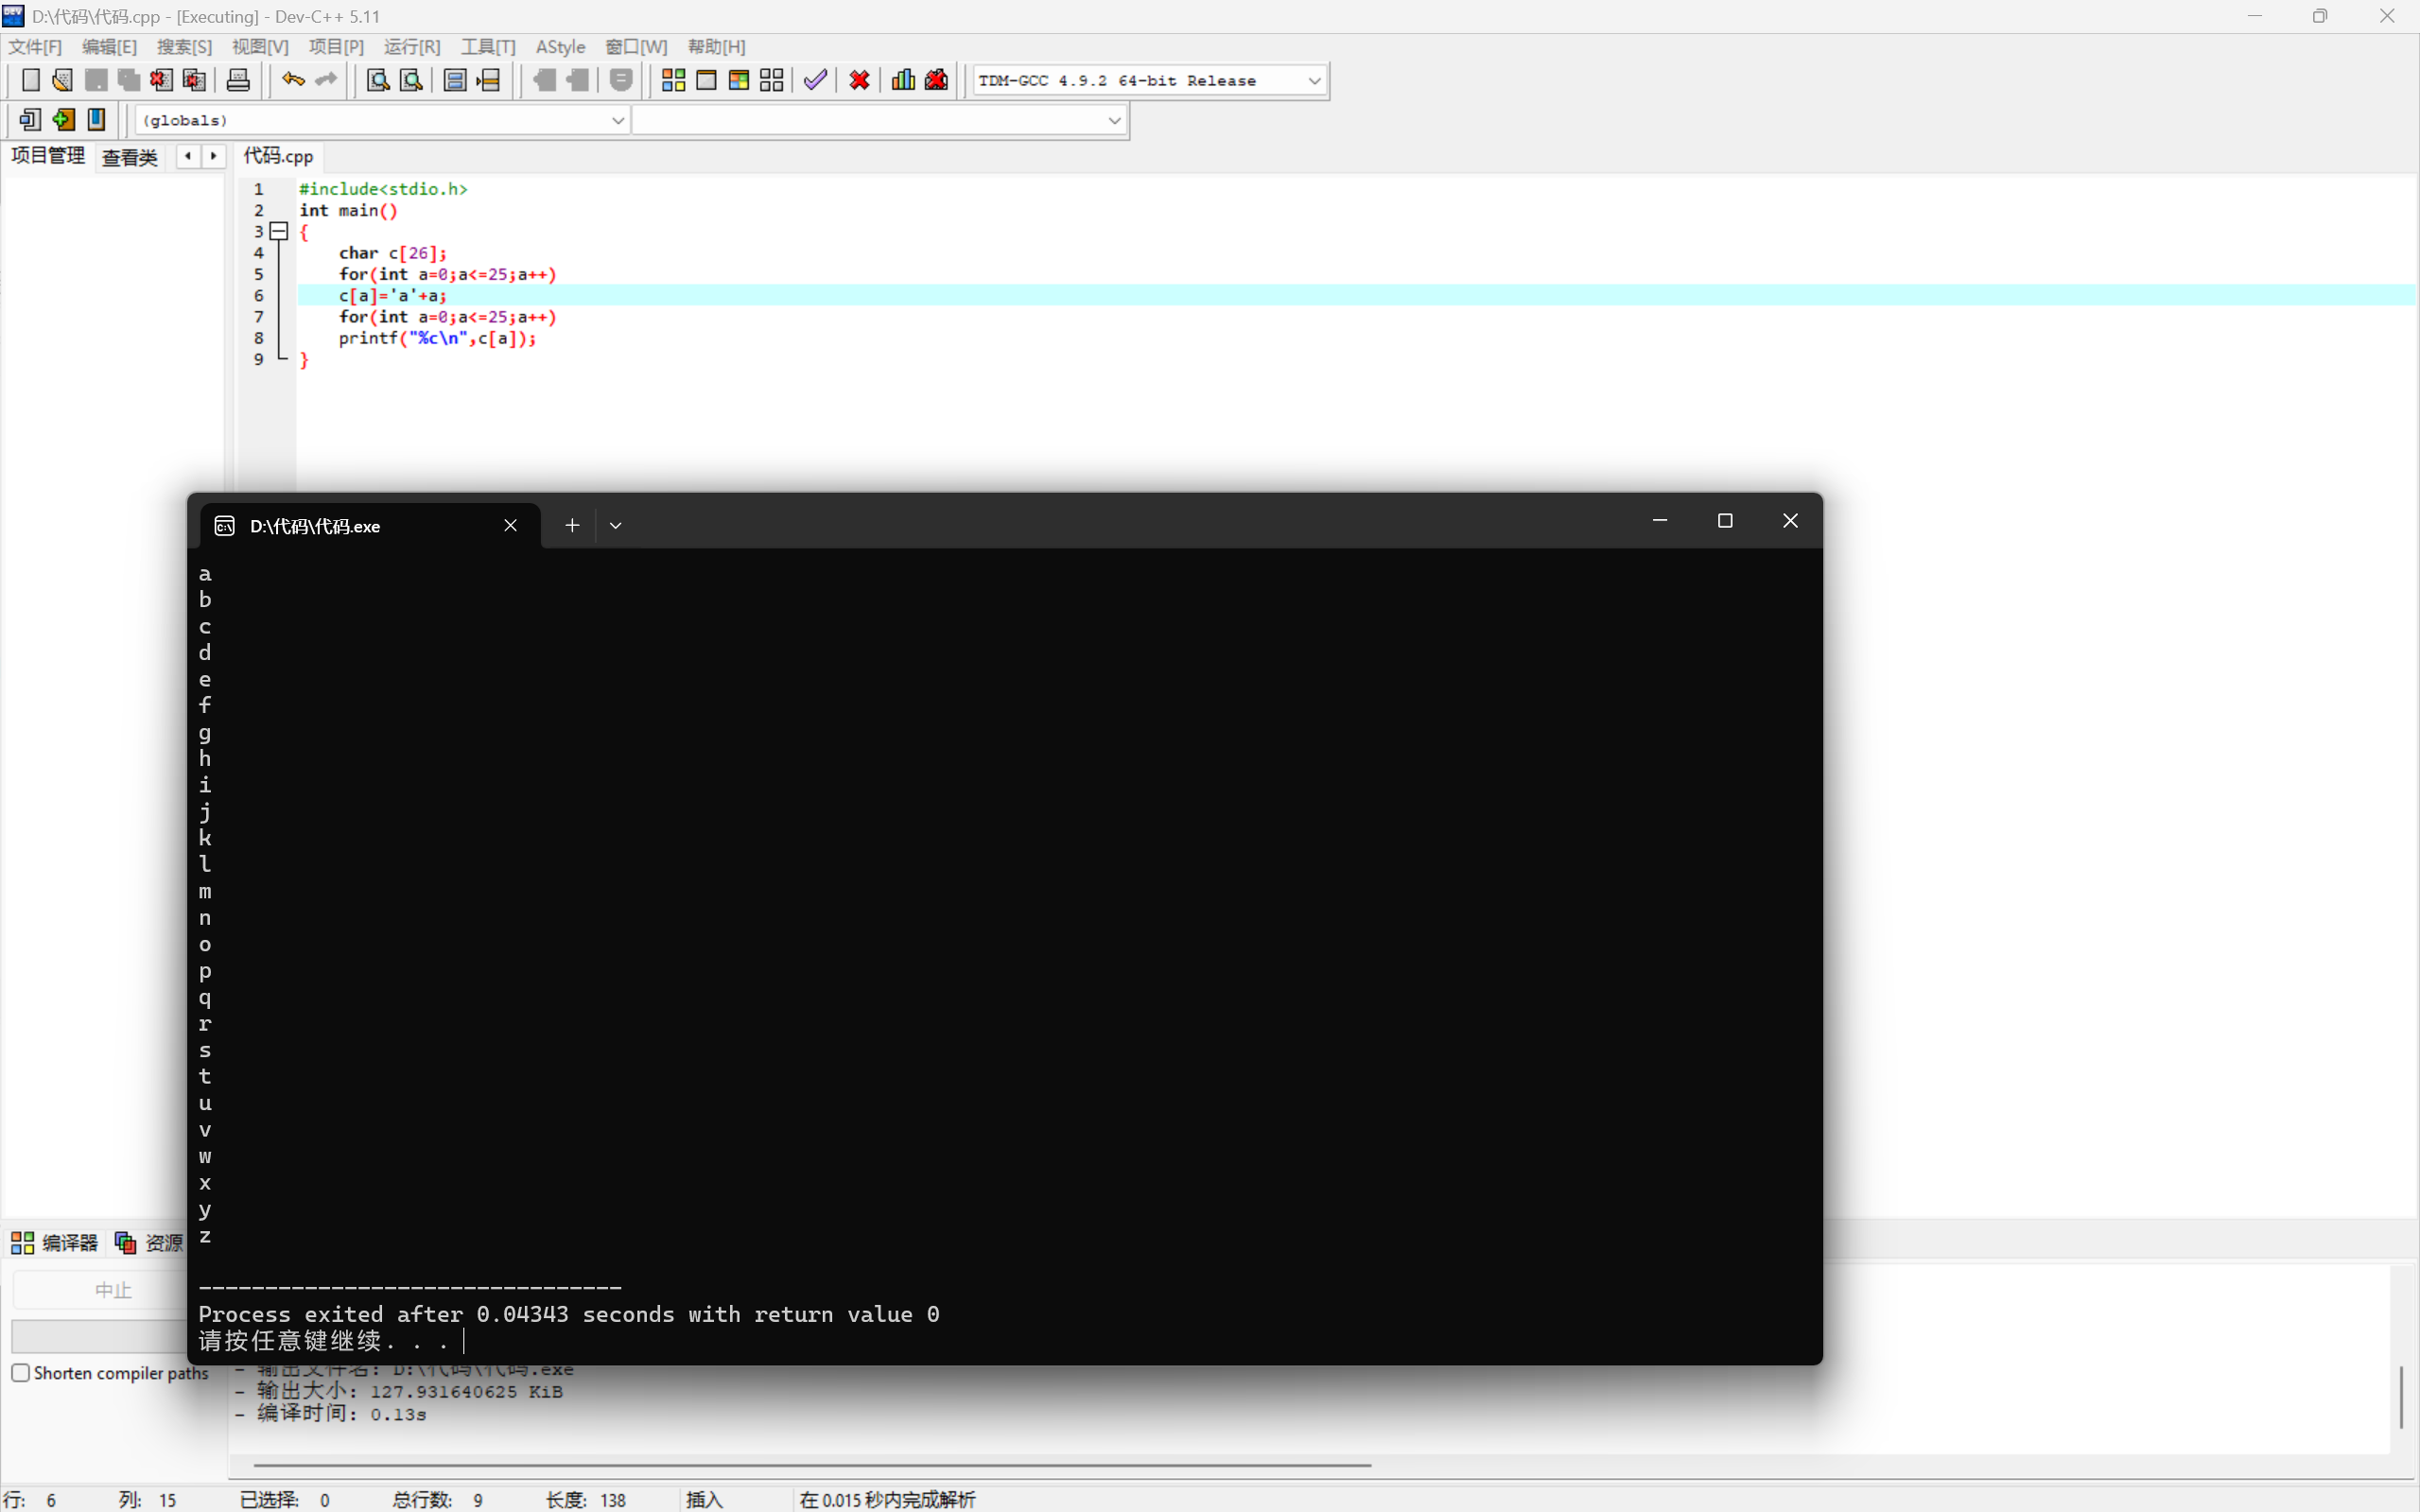Click the plus button to add terminal tab
This screenshot has height=1512, width=2420.
pos(572,526)
